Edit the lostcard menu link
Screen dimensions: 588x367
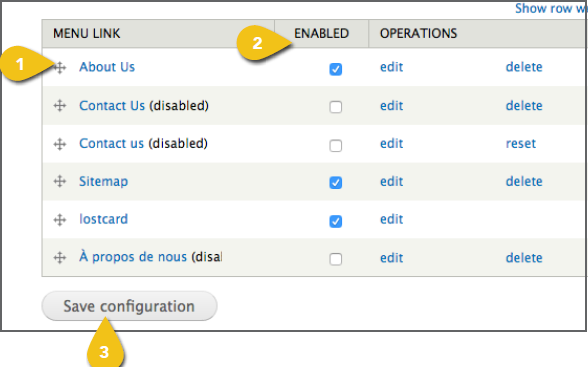coord(392,219)
